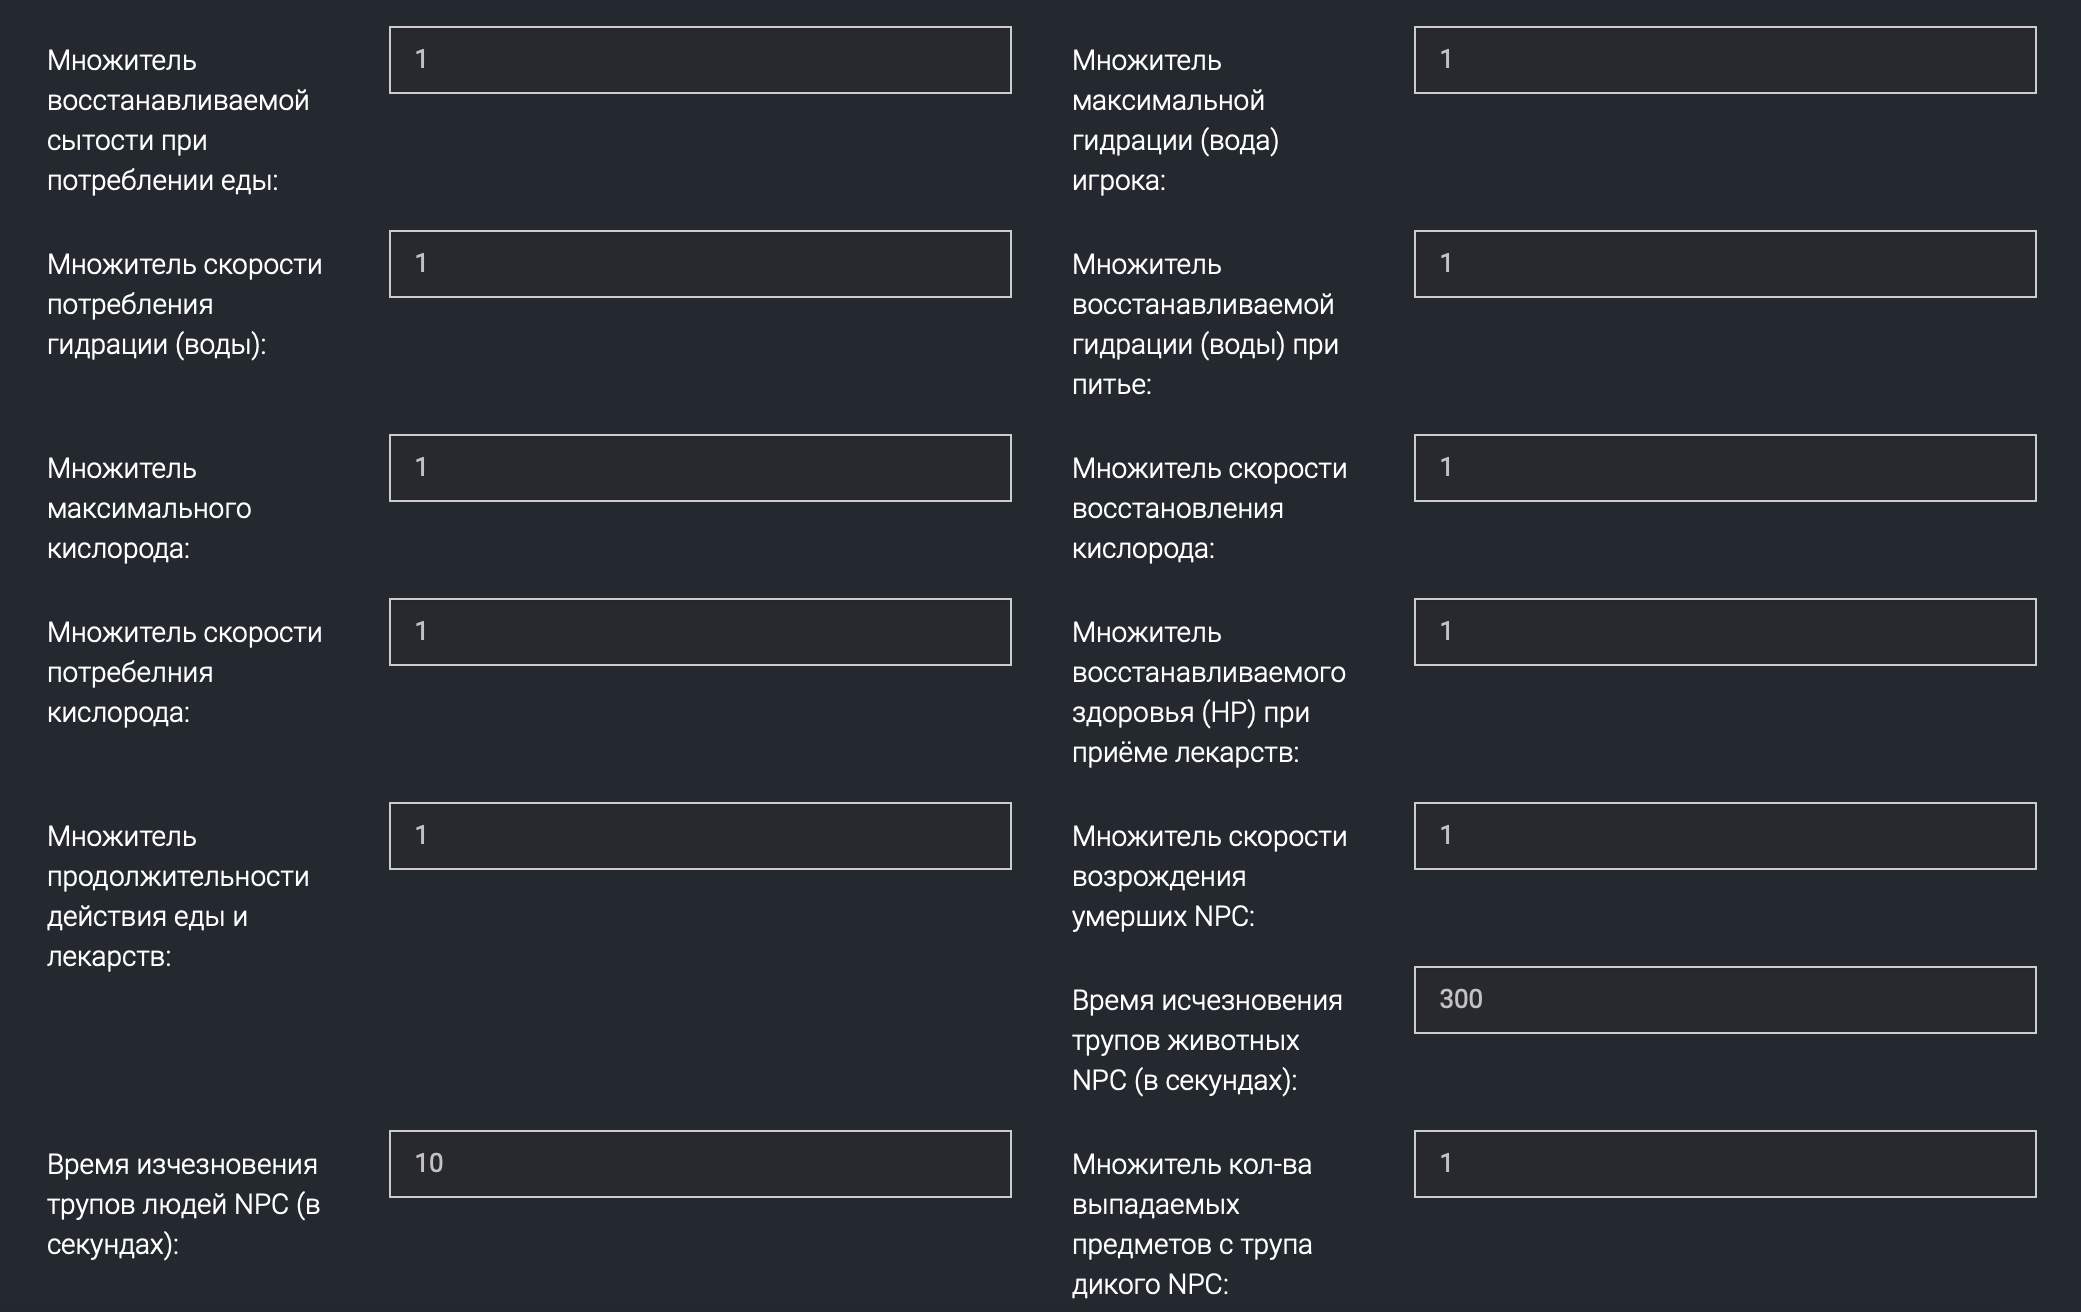Click the food satiety restoration multiplier field
The height and width of the screenshot is (1312, 2081).
click(x=700, y=60)
